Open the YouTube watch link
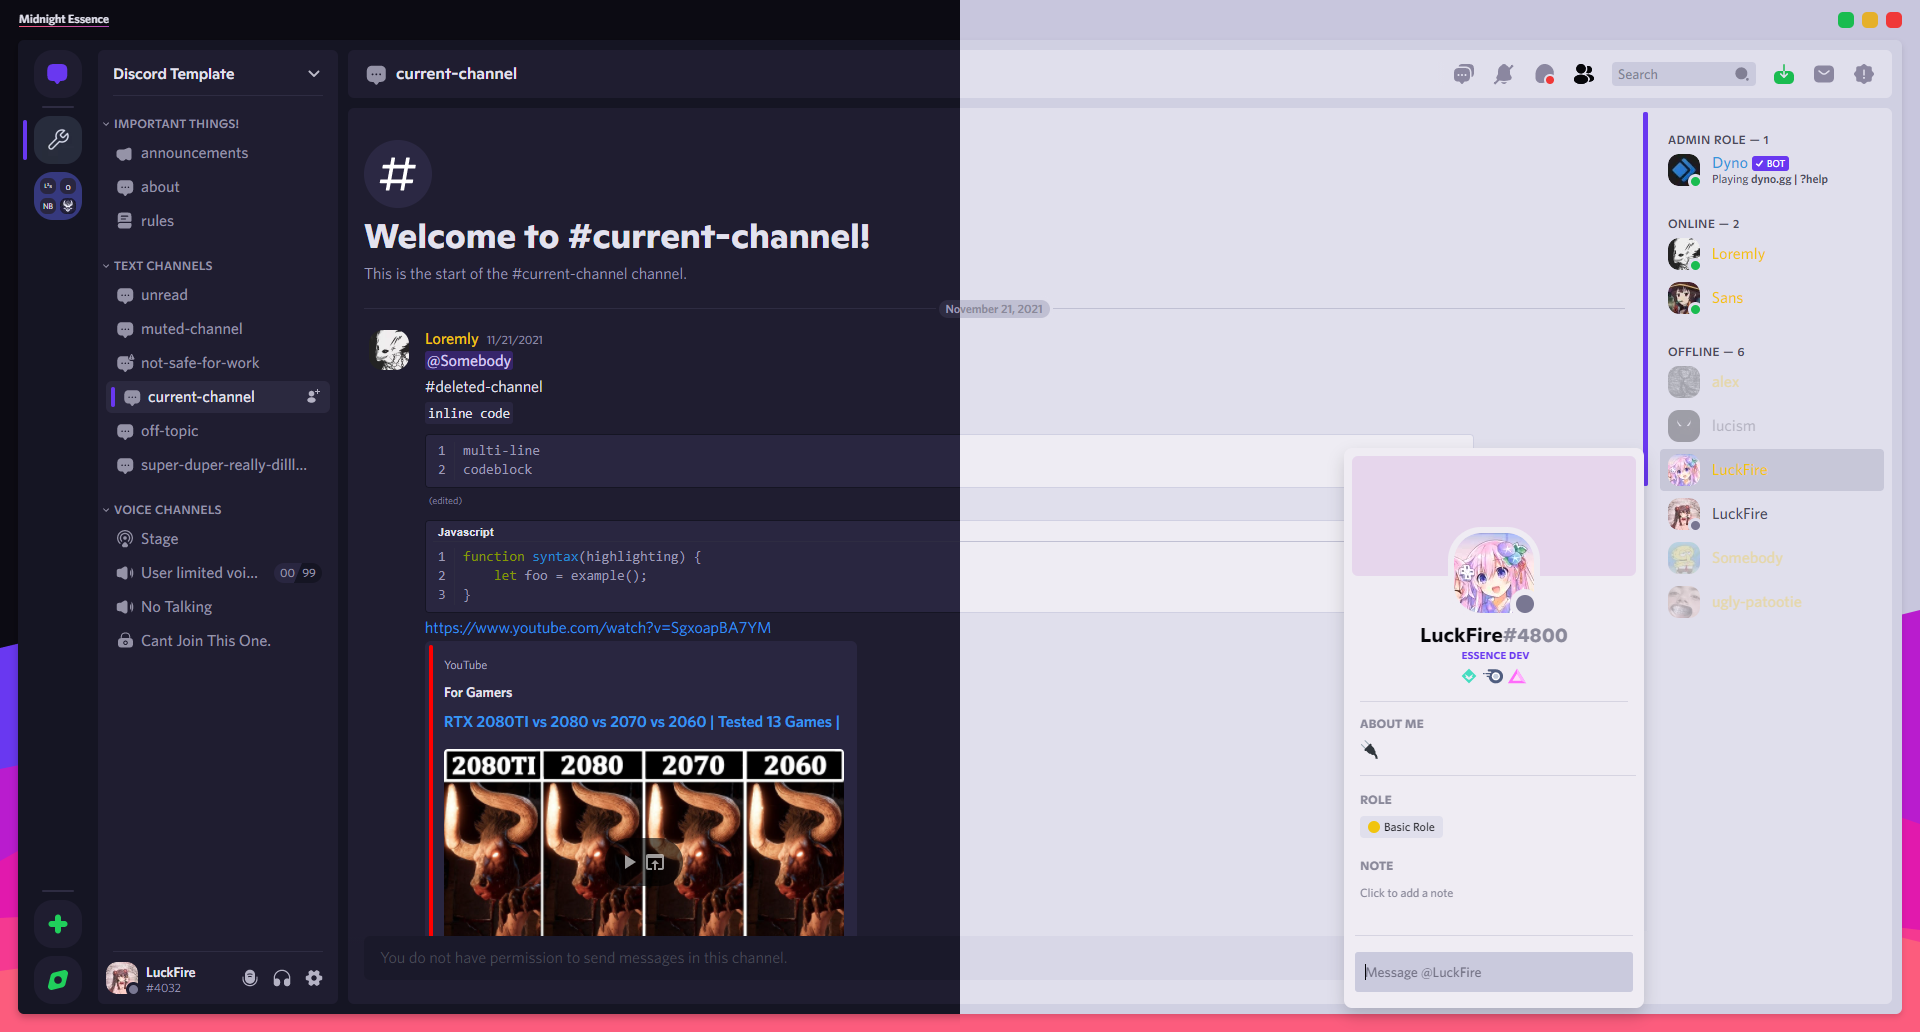Image resolution: width=1920 pixels, height=1032 pixels. (x=597, y=628)
